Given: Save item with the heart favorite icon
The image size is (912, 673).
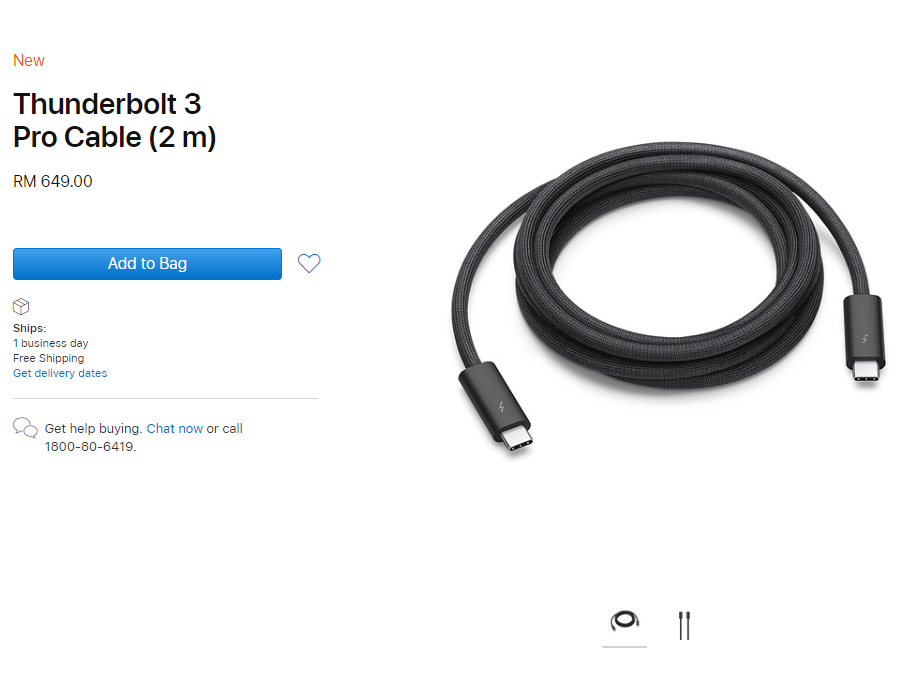Looking at the screenshot, I should tap(309, 263).
